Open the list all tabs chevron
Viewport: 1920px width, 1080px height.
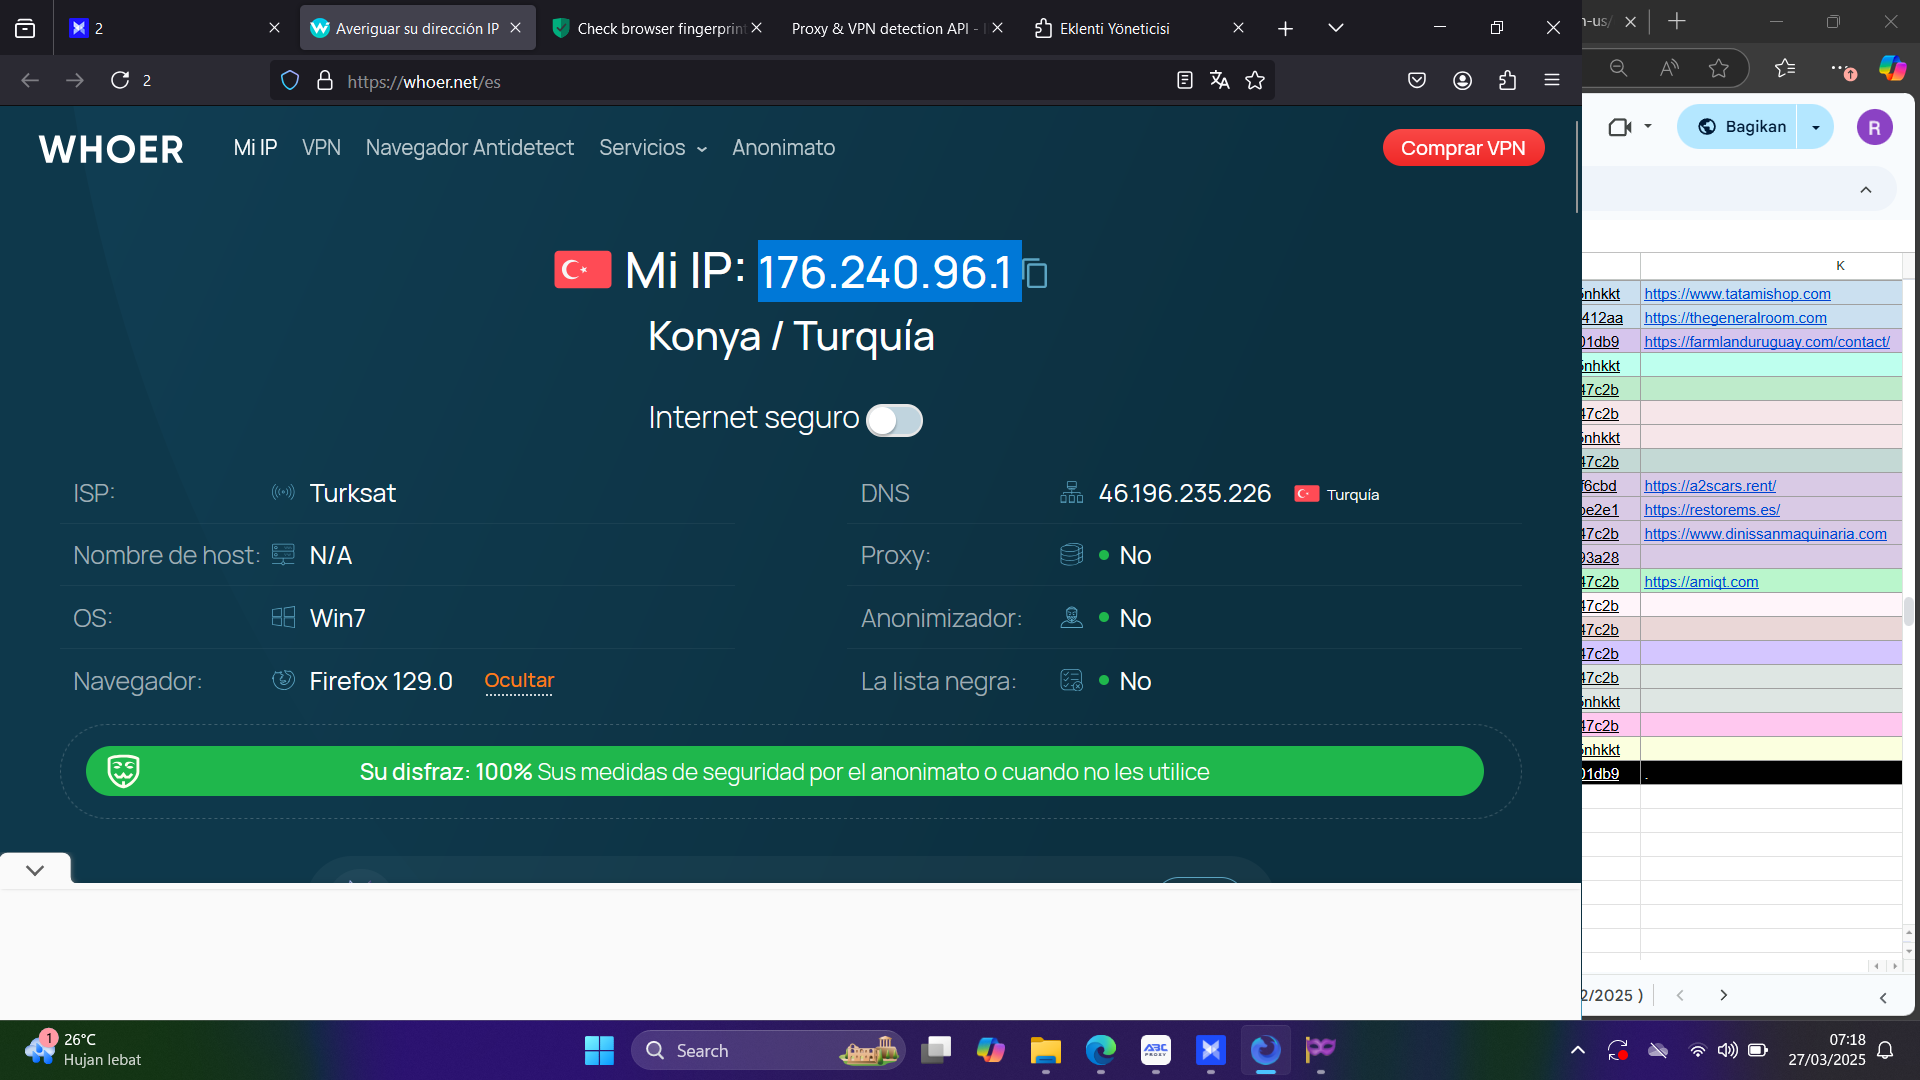(1335, 28)
